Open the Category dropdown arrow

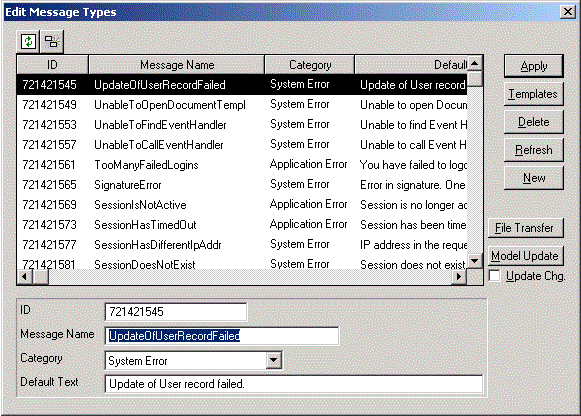point(274,360)
